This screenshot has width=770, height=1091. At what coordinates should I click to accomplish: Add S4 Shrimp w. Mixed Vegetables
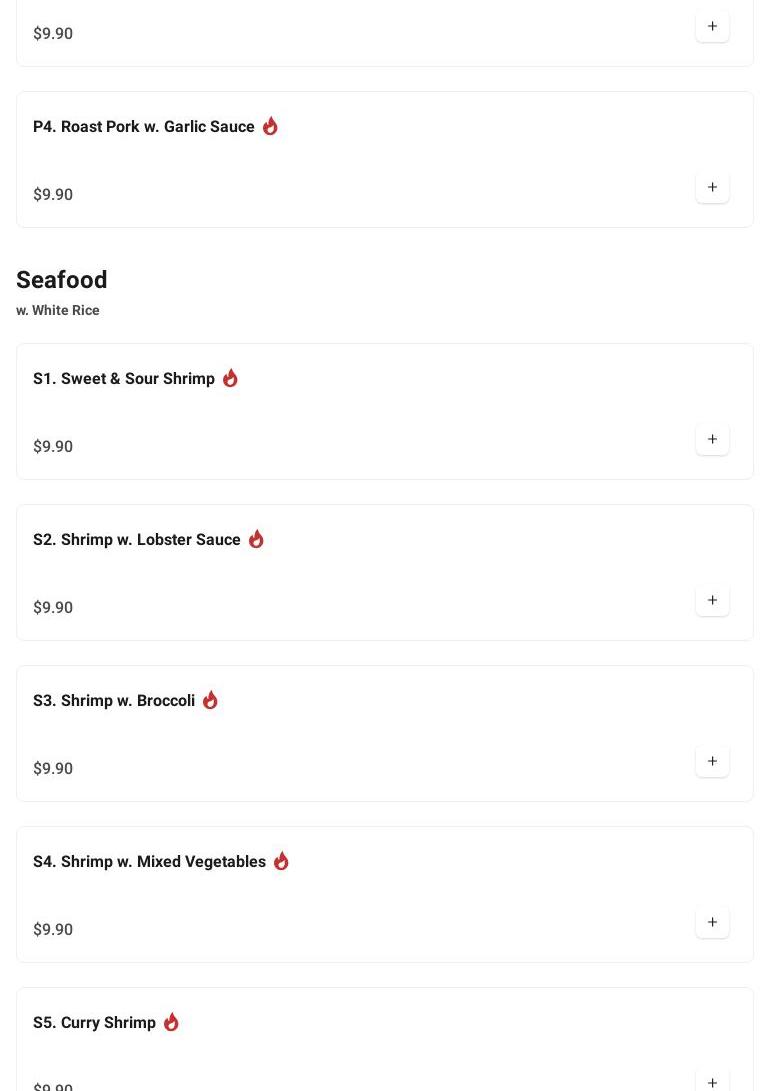712,922
